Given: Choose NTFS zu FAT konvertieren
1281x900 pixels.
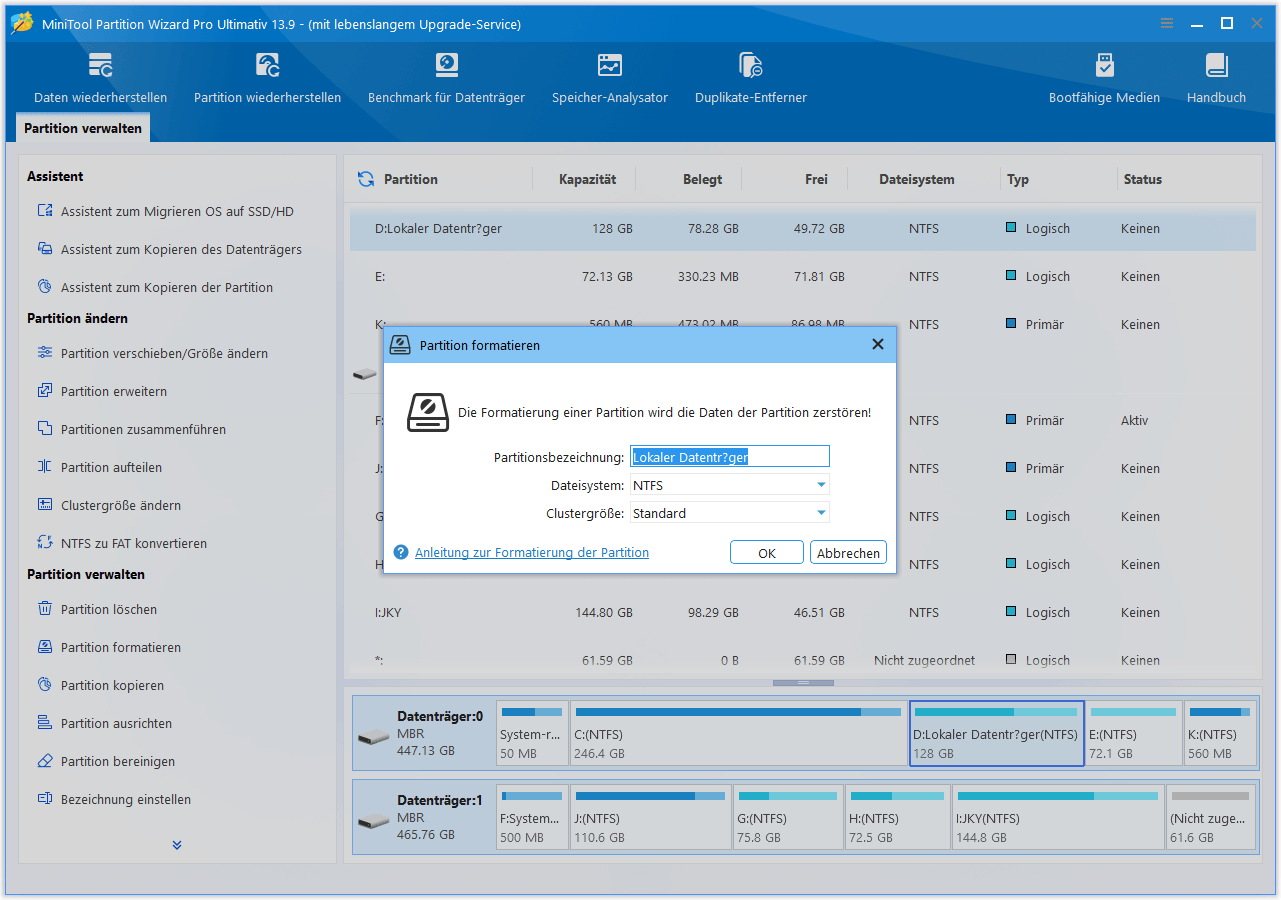Looking at the screenshot, I should (x=134, y=544).
